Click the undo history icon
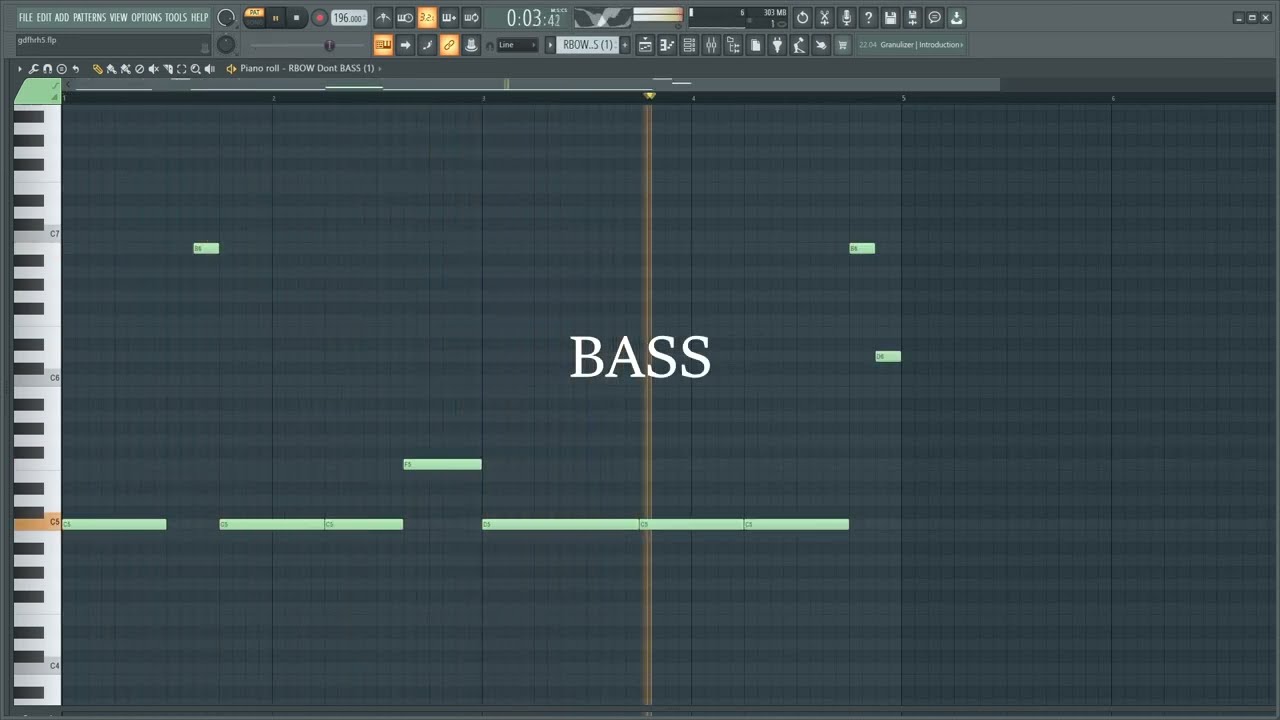Viewport: 1280px width, 720px height. point(802,18)
